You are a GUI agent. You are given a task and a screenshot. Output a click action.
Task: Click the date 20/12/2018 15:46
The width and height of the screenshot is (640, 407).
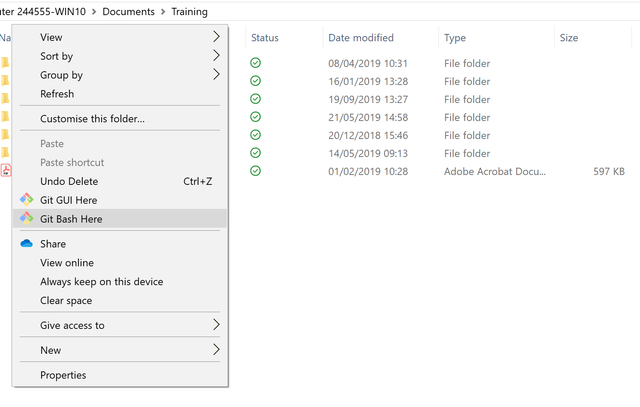tap(368, 135)
